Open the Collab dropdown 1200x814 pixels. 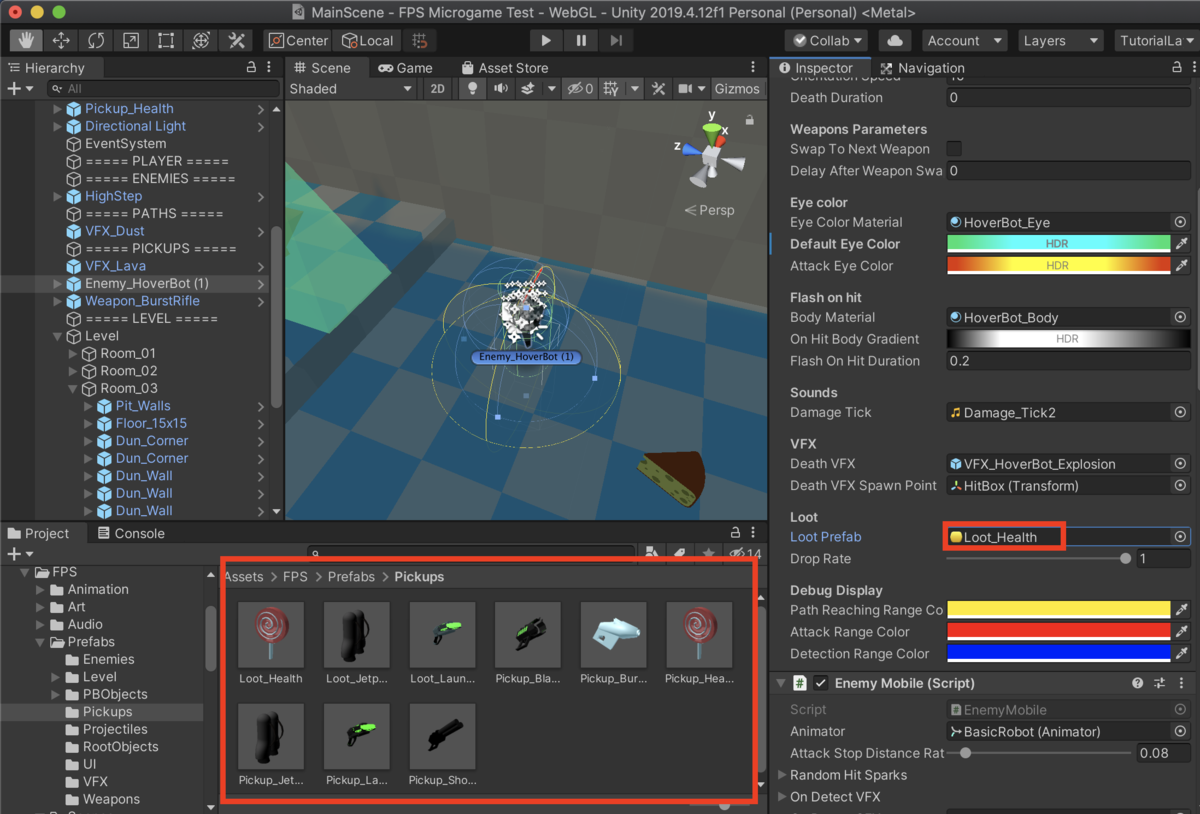(x=827, y=41)
